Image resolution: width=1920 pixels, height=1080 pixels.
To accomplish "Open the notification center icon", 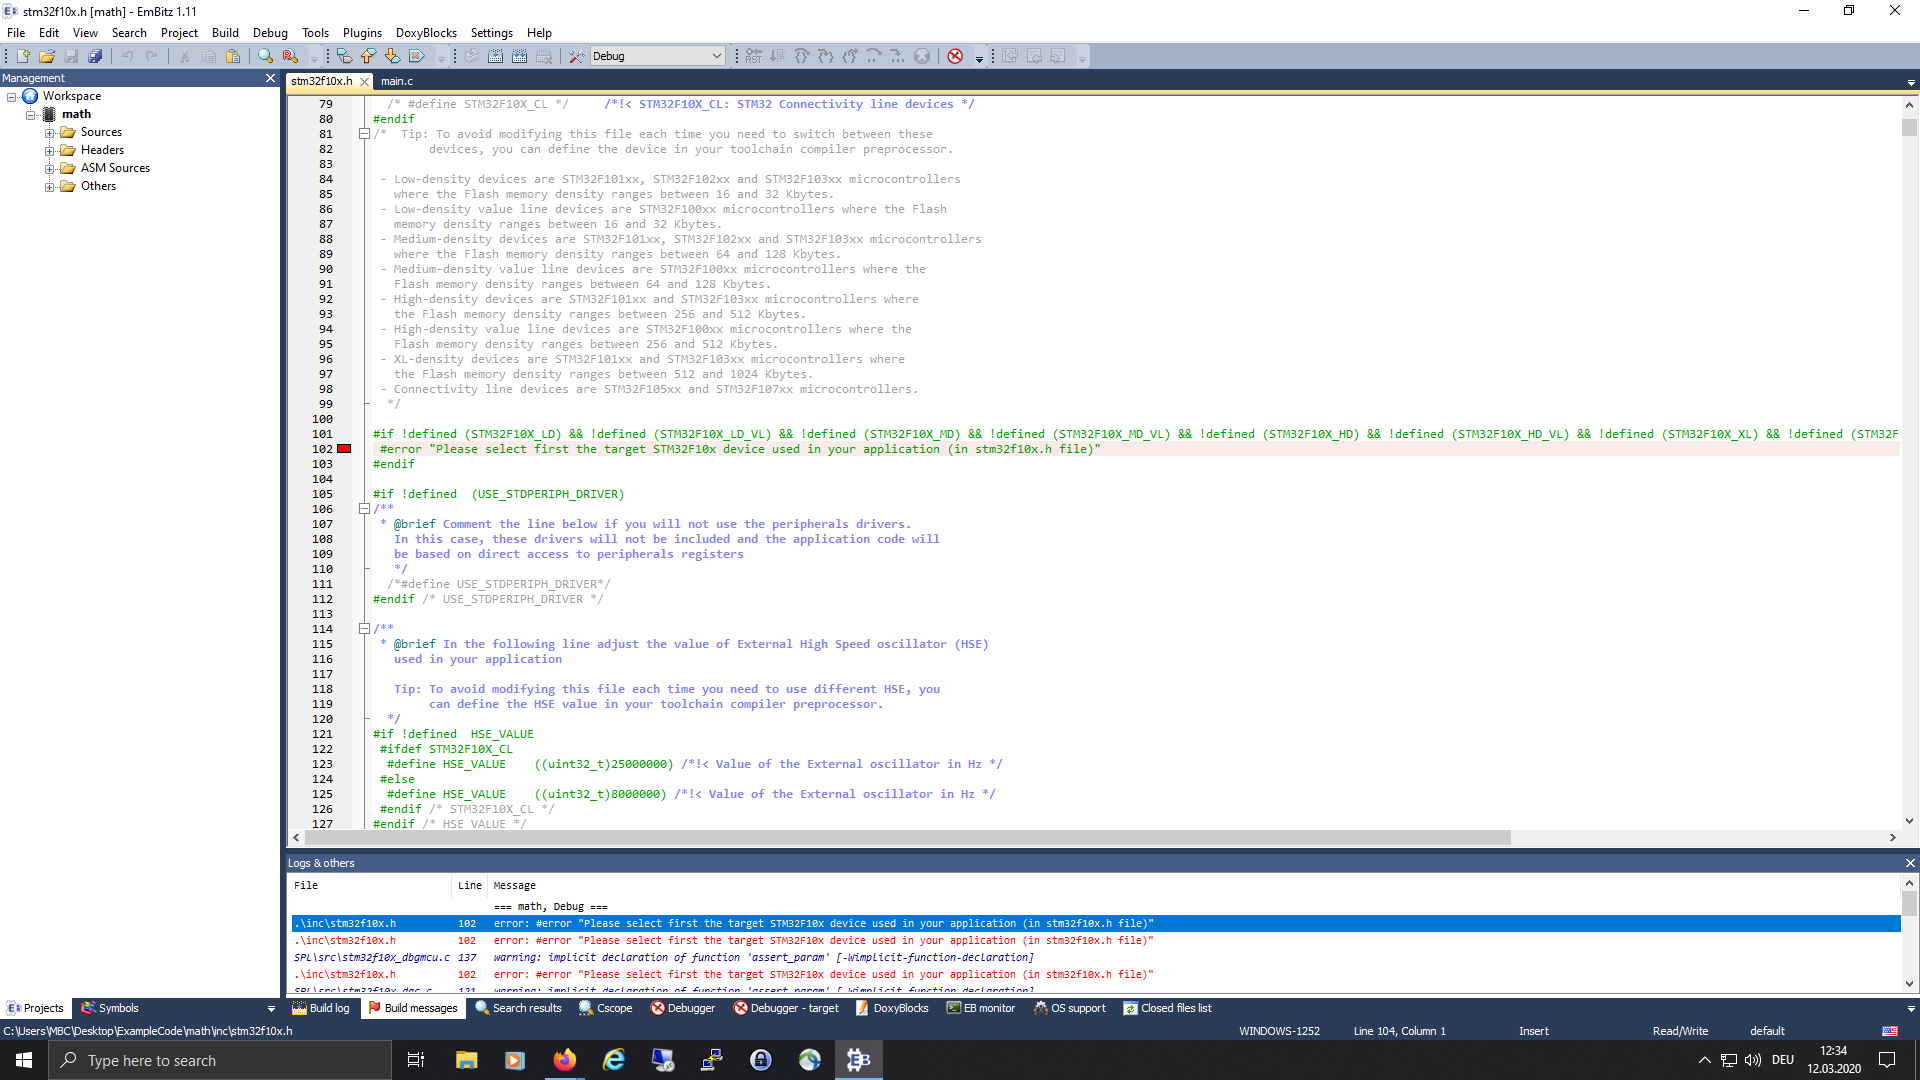I will point(1887,1060).
